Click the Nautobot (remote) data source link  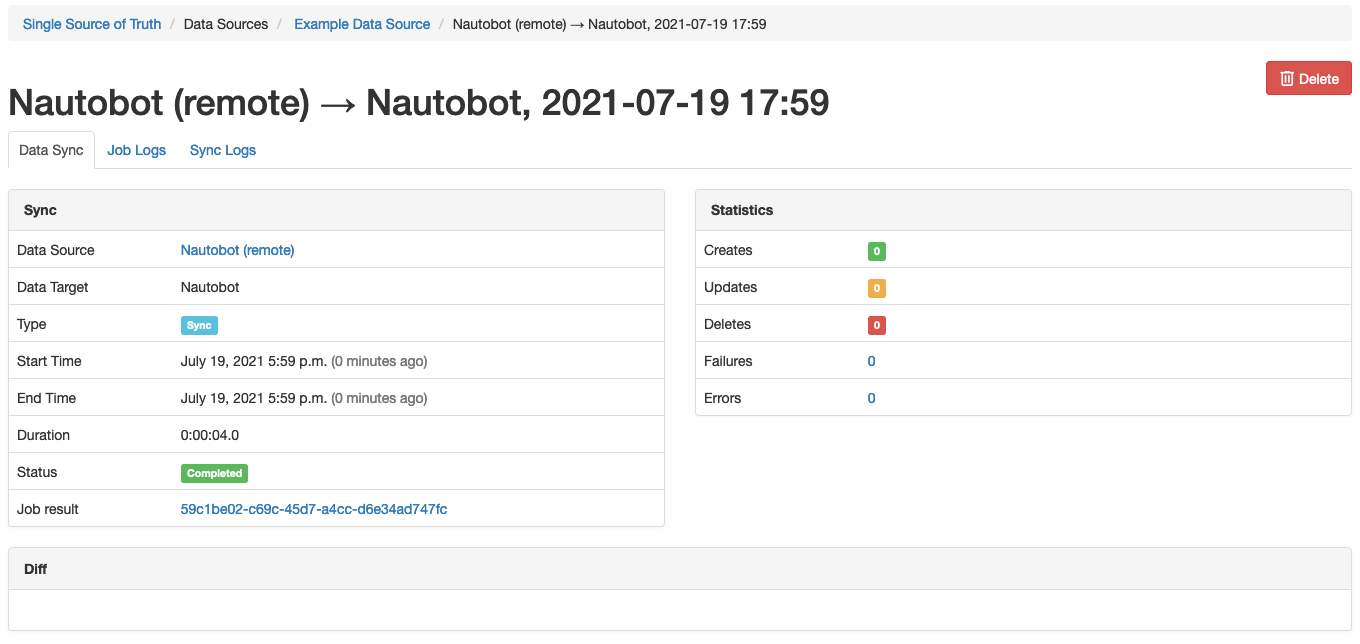[x=237, y=250]
